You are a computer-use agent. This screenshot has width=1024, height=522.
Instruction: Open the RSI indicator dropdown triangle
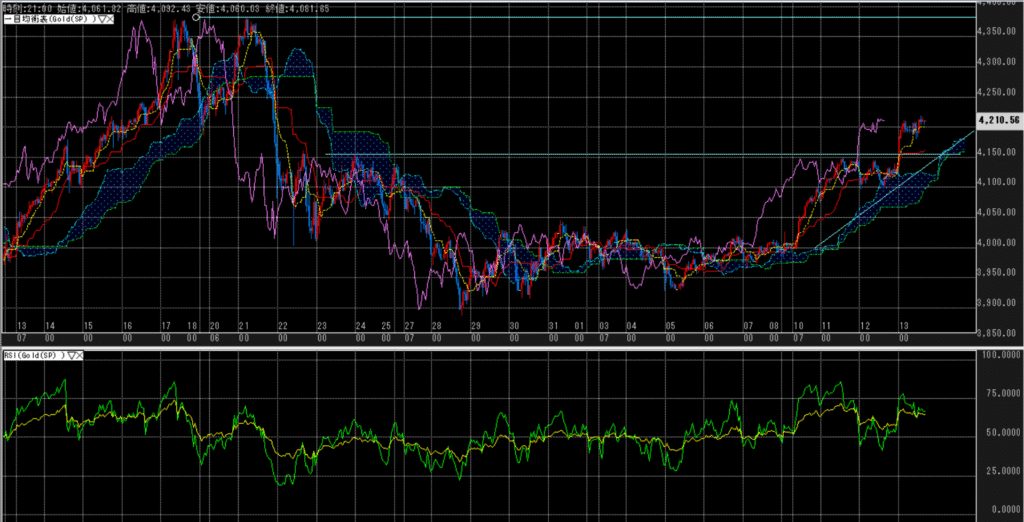point(72,355)
